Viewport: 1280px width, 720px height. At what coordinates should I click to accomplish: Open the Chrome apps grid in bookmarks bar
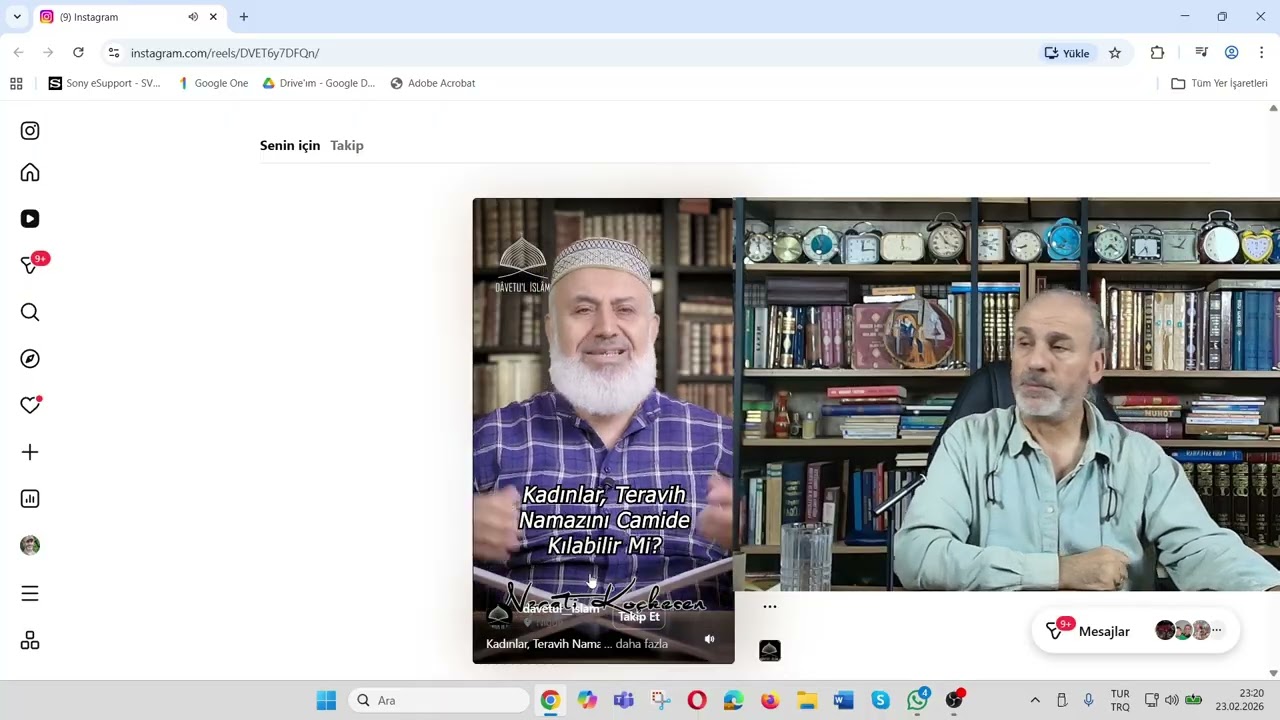[x=16, y=83]
